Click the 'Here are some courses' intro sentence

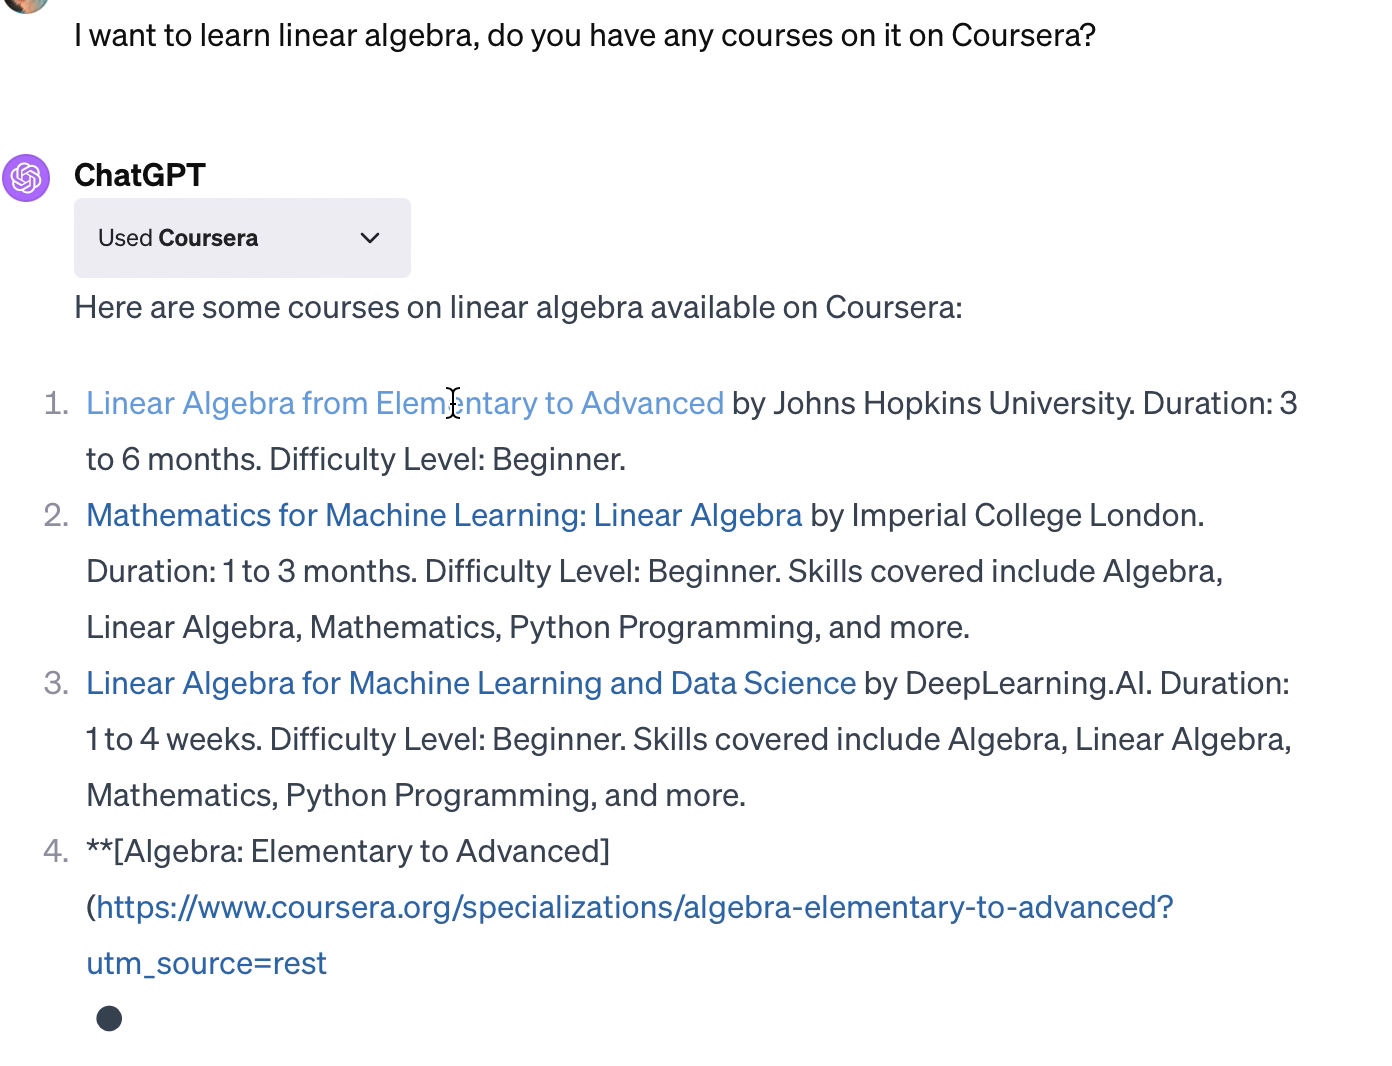click(518, 307)
